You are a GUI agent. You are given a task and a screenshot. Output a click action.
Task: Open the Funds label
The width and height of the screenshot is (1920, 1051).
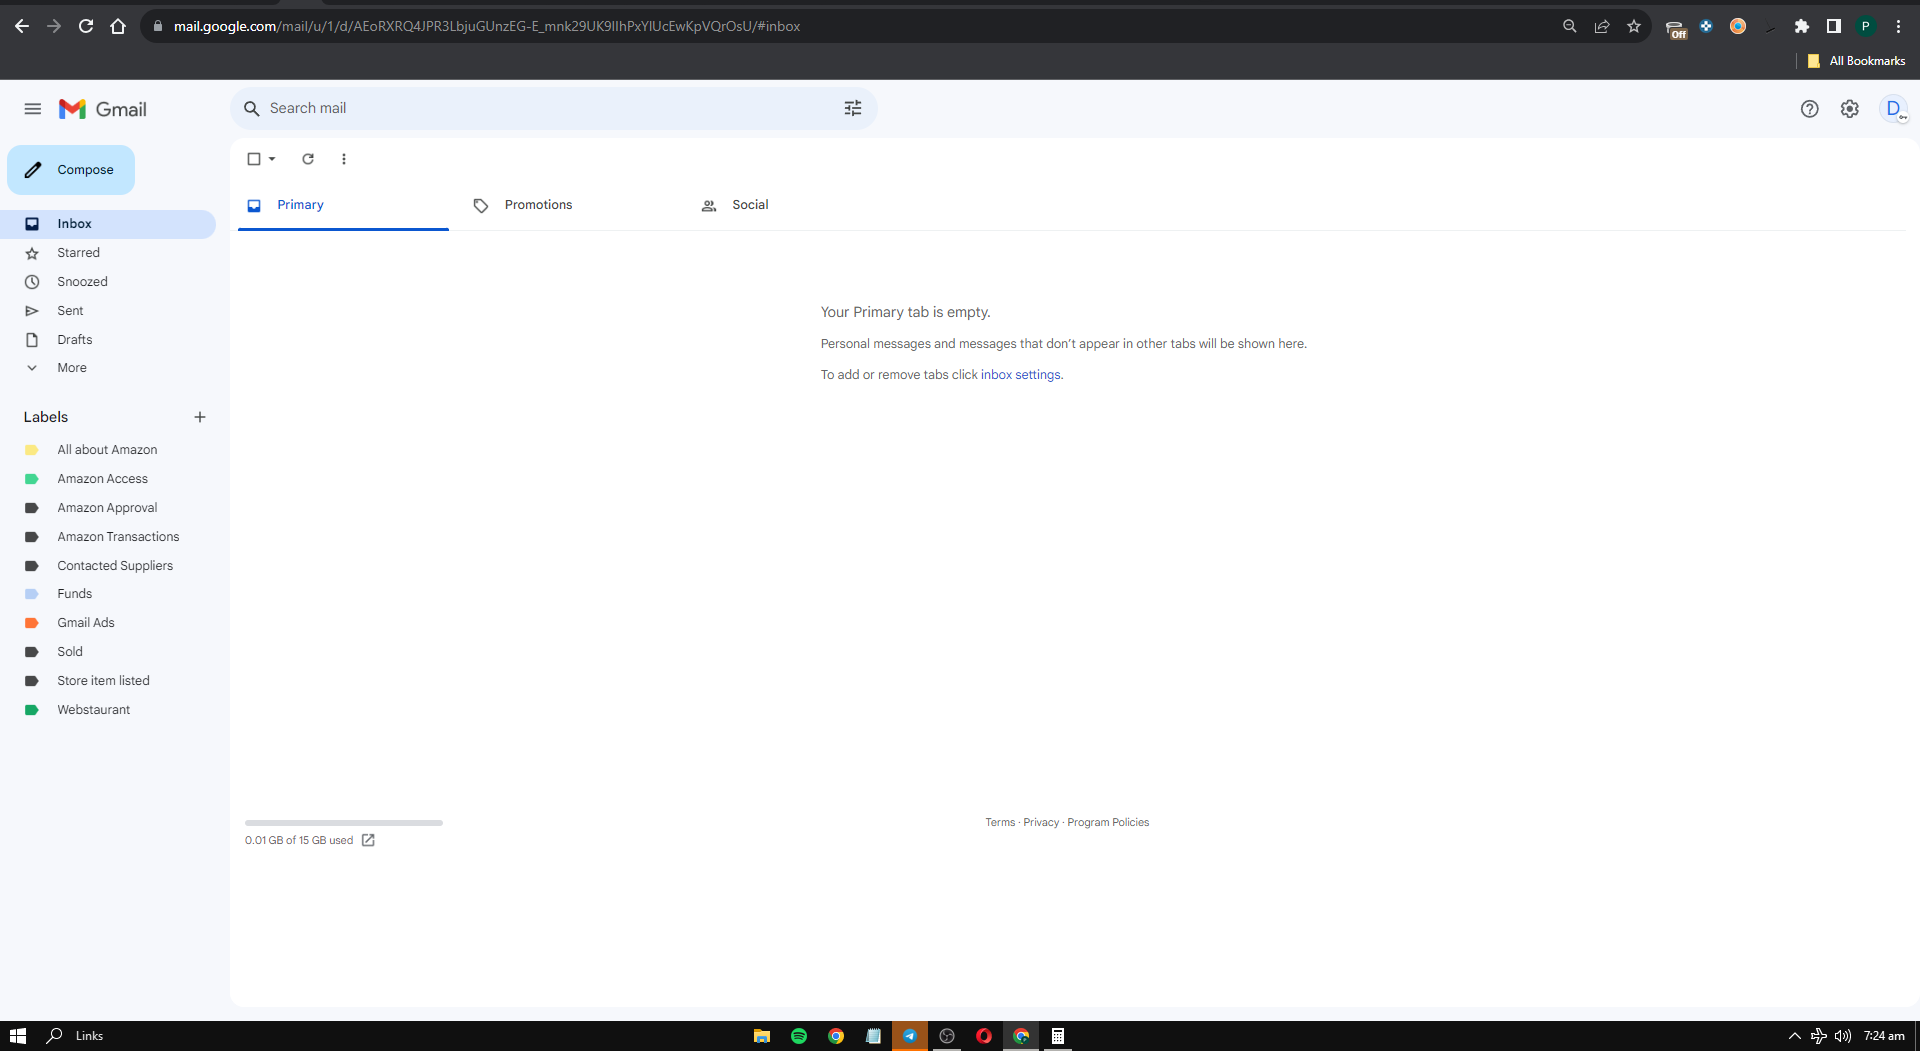108,594
